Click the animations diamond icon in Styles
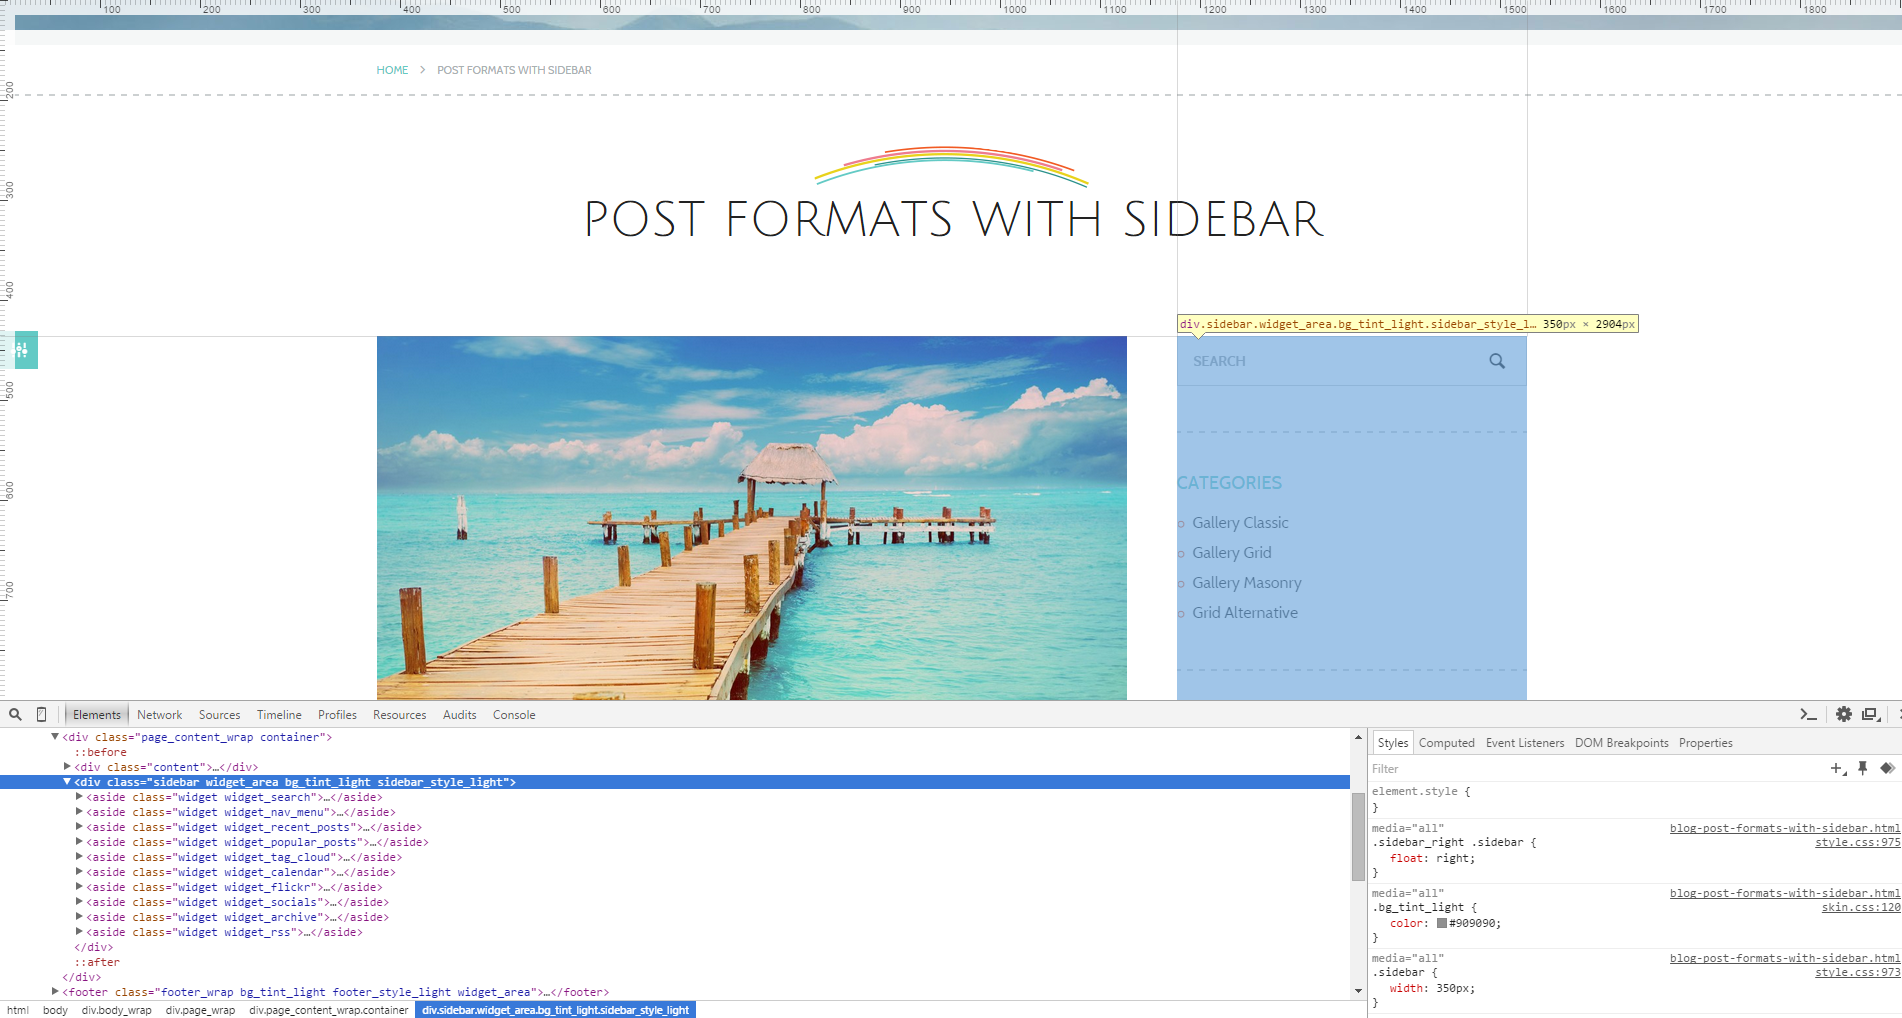Image resolution: width=1902 pixels, height=1018 pixels. pyautogui.click(x=1887, y=768)
